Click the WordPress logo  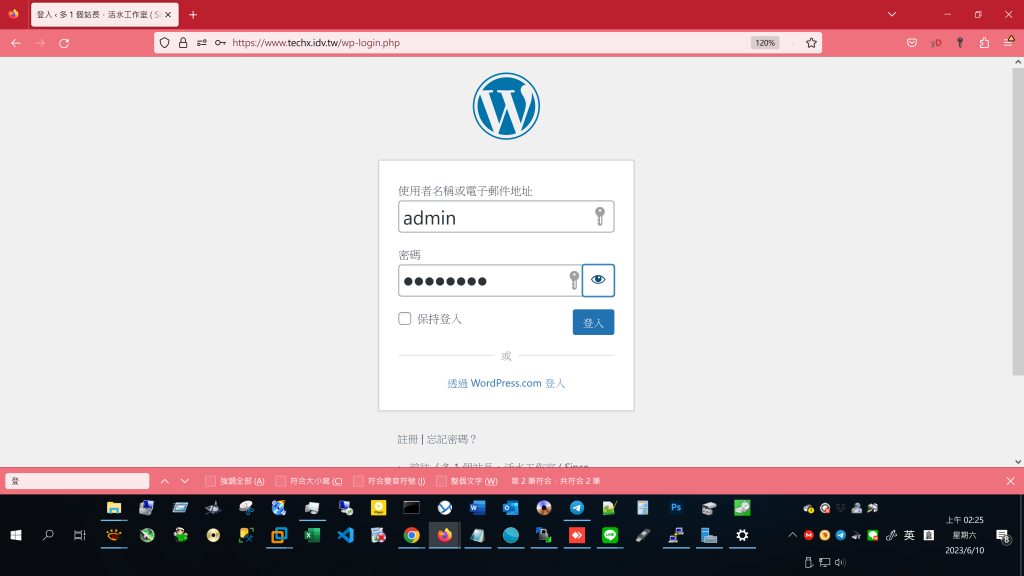(506, 106)
